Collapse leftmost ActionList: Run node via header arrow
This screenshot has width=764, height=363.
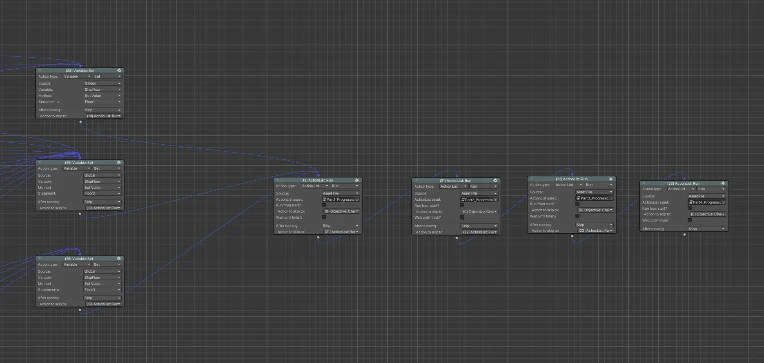278,180
